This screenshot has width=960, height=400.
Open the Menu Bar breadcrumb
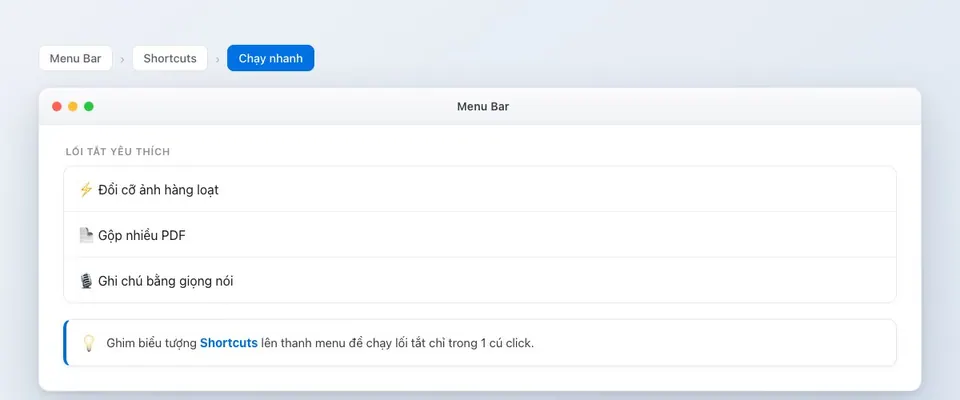tap(75, 58)
